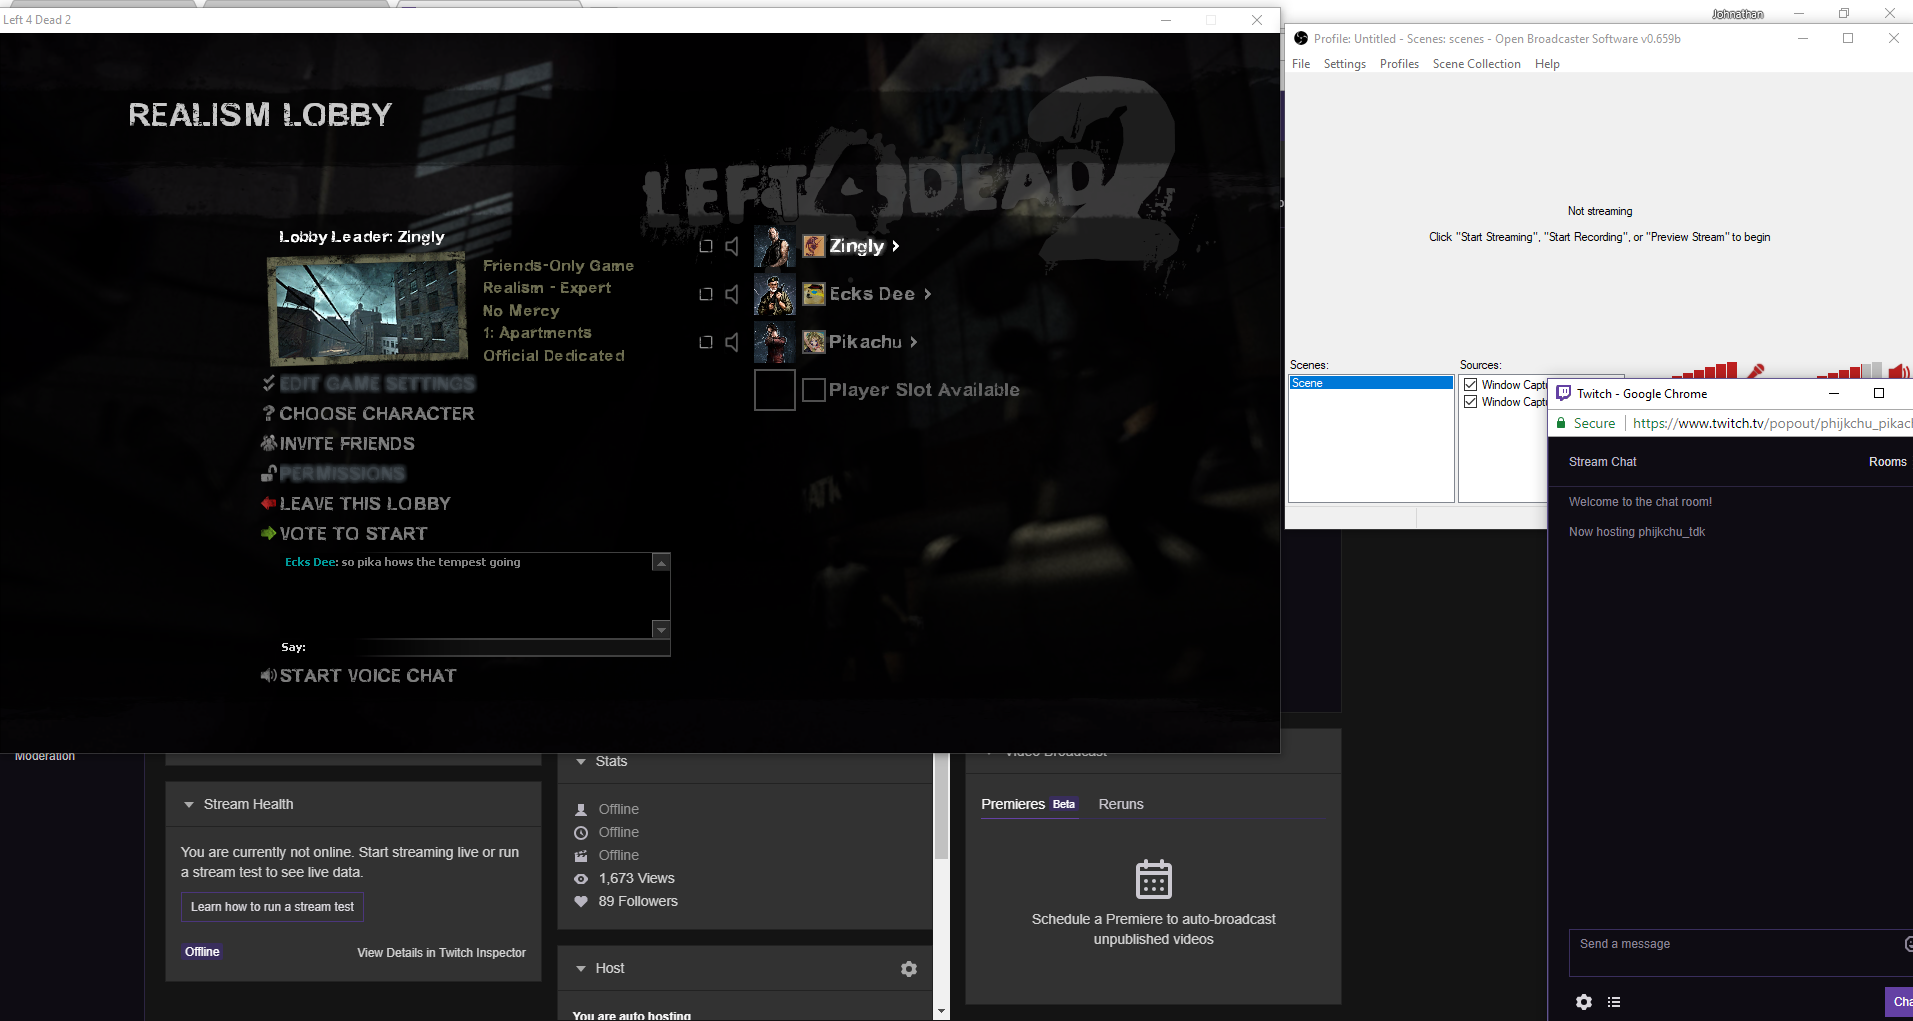
Task: Click the dashboard scrollbar down arrow
Action: 941,1012
